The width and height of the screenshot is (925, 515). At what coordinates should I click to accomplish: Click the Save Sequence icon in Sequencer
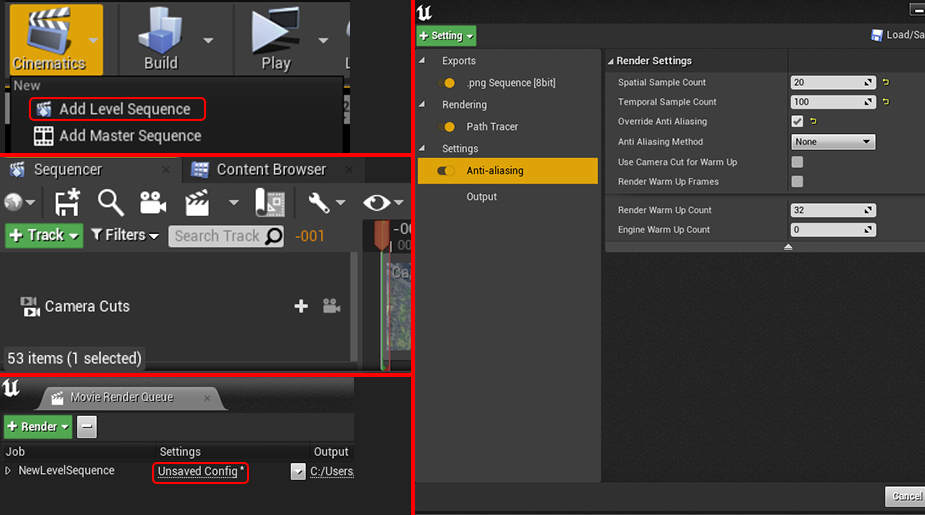[67, 202]
